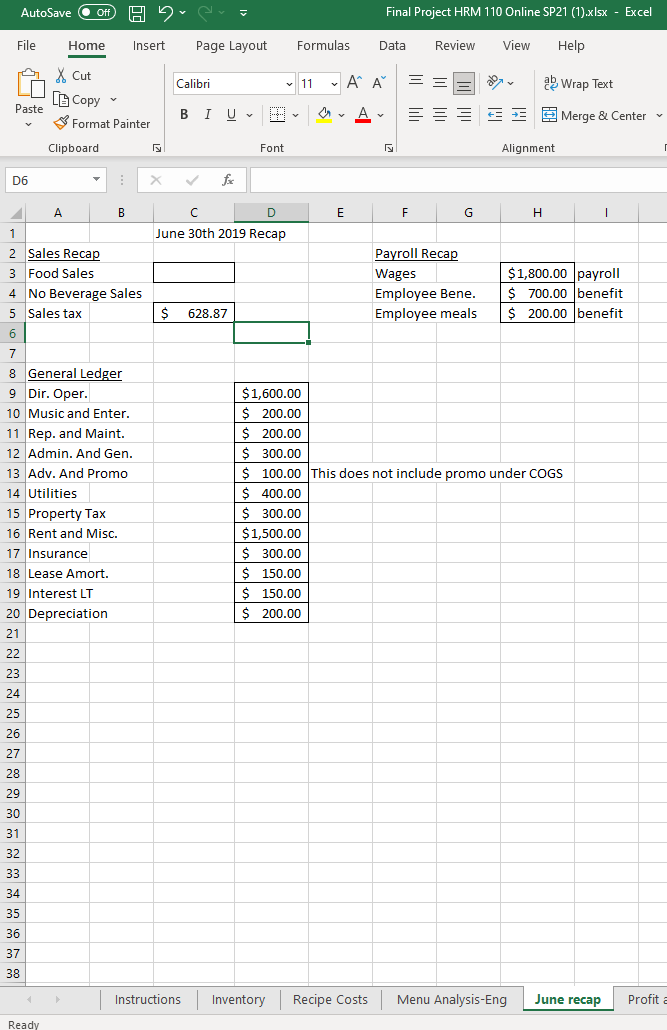Increase font size with the large A

pos(354,83)
